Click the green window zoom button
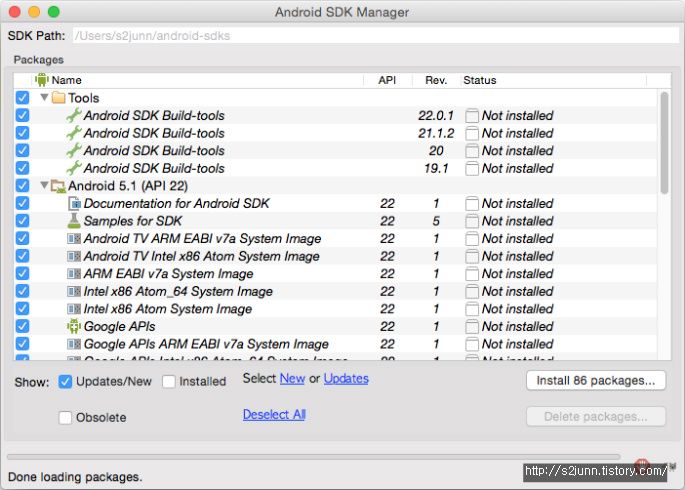 point(54,12)
